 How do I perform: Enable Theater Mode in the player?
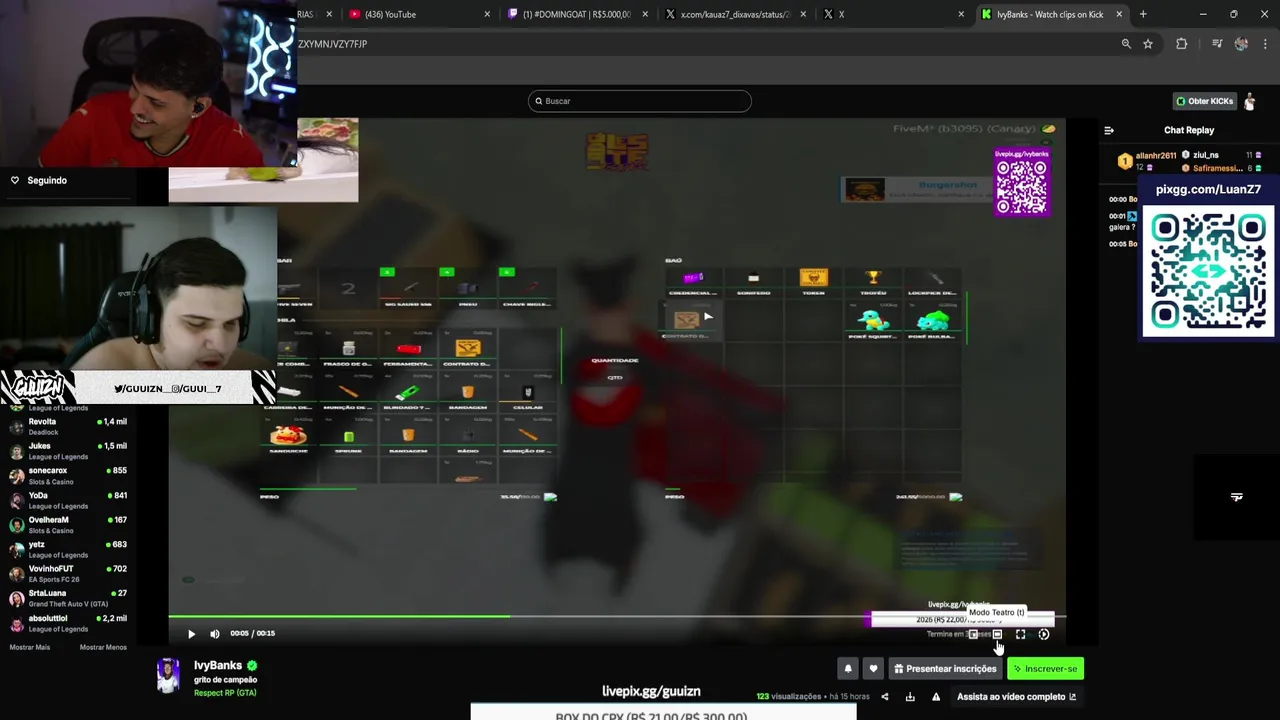pos(997,634)
